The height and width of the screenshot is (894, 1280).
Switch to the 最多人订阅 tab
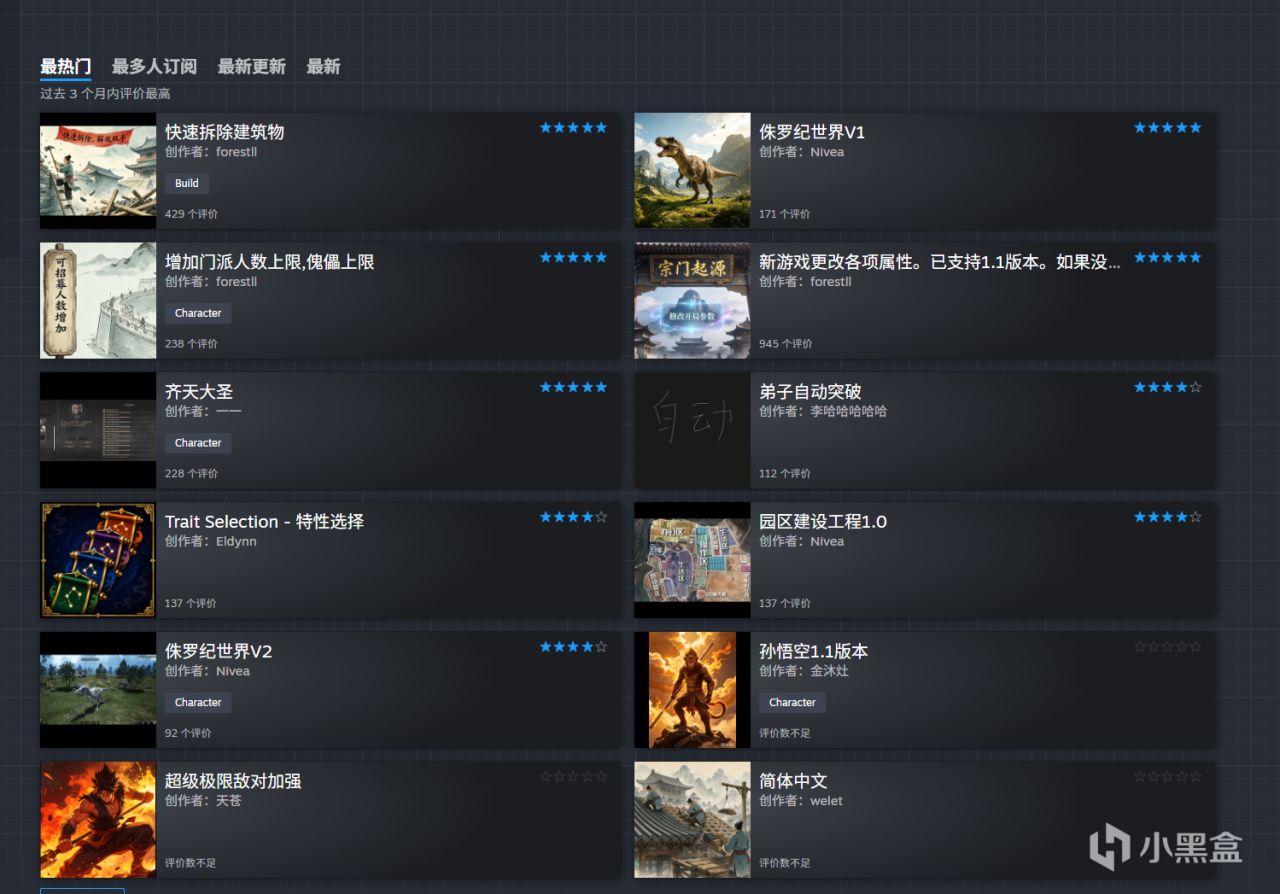pos(154,67)
